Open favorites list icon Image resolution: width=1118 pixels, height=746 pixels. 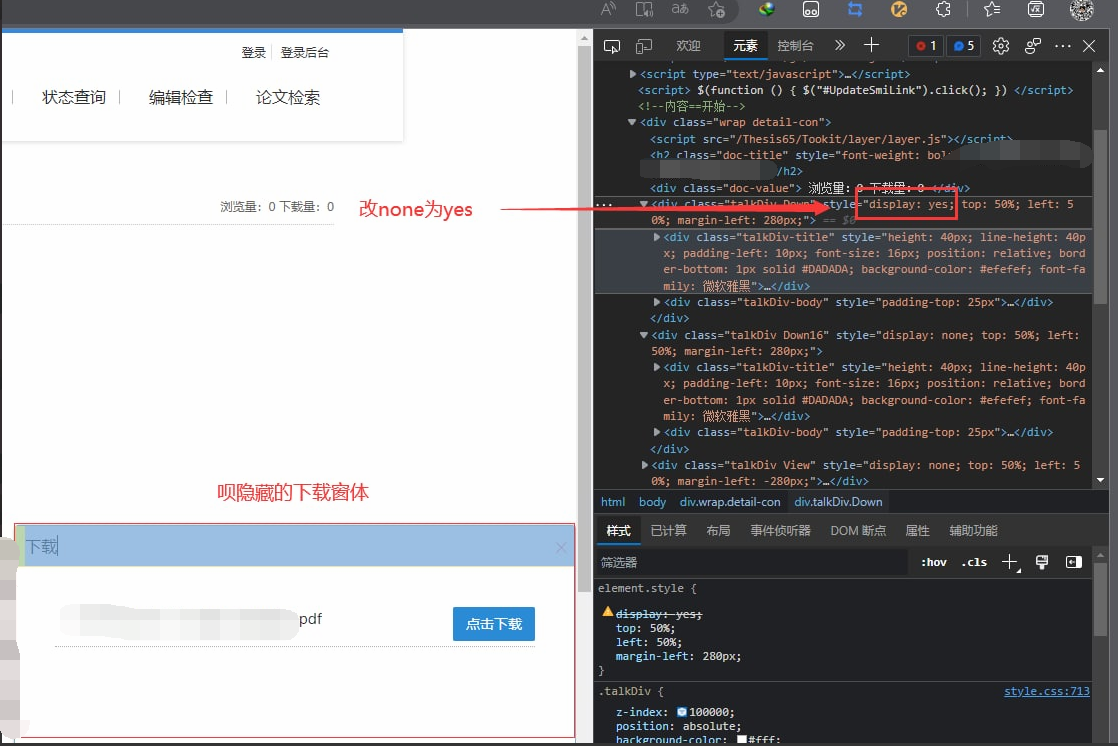[x=992, y=9]
